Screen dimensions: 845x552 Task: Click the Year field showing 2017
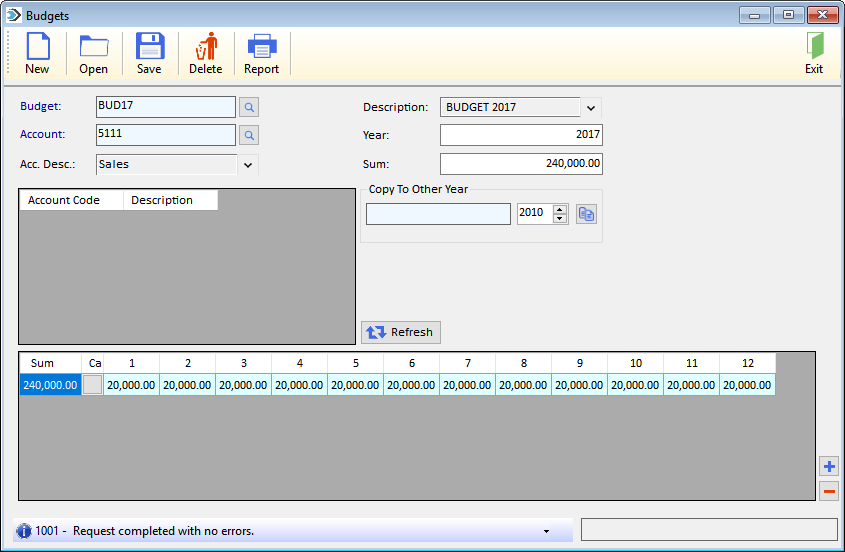(x=521, y=135)
